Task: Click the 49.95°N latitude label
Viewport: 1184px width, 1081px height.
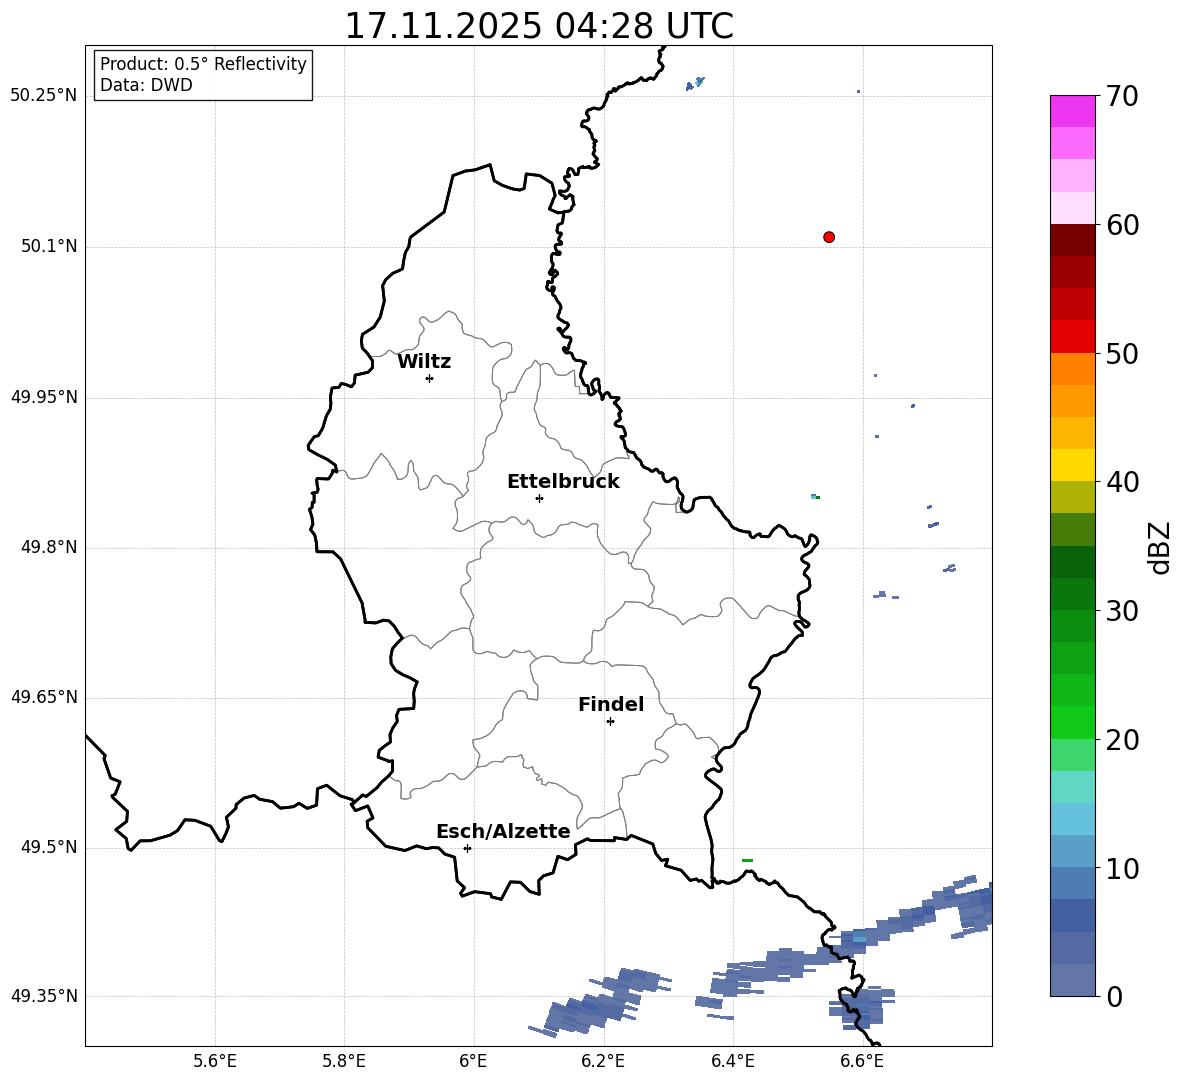Action: (44, 396)
